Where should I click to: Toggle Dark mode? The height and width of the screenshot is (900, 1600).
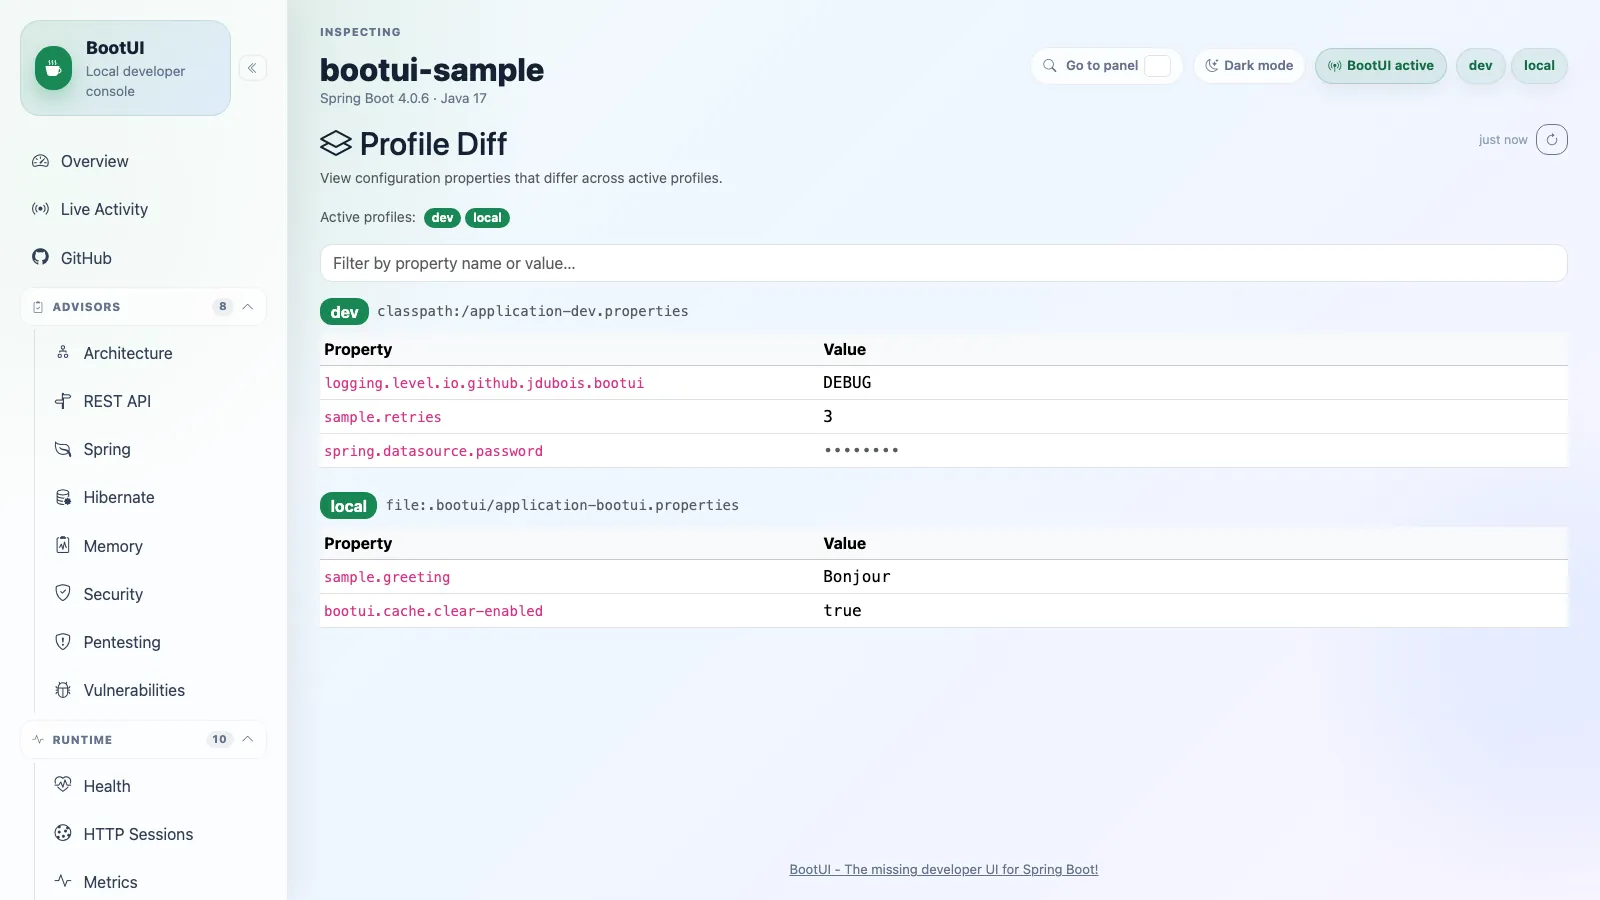coord(1249,66)
